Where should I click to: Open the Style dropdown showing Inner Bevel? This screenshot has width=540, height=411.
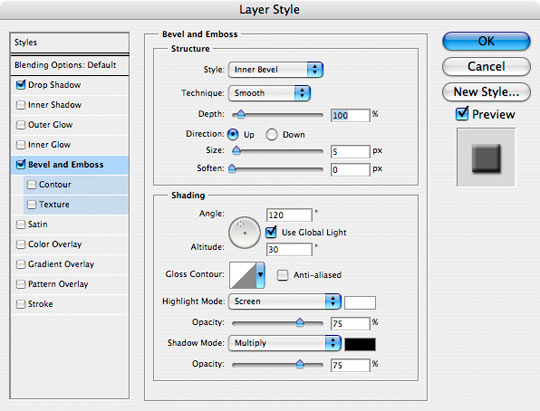(x=276, y=70)
